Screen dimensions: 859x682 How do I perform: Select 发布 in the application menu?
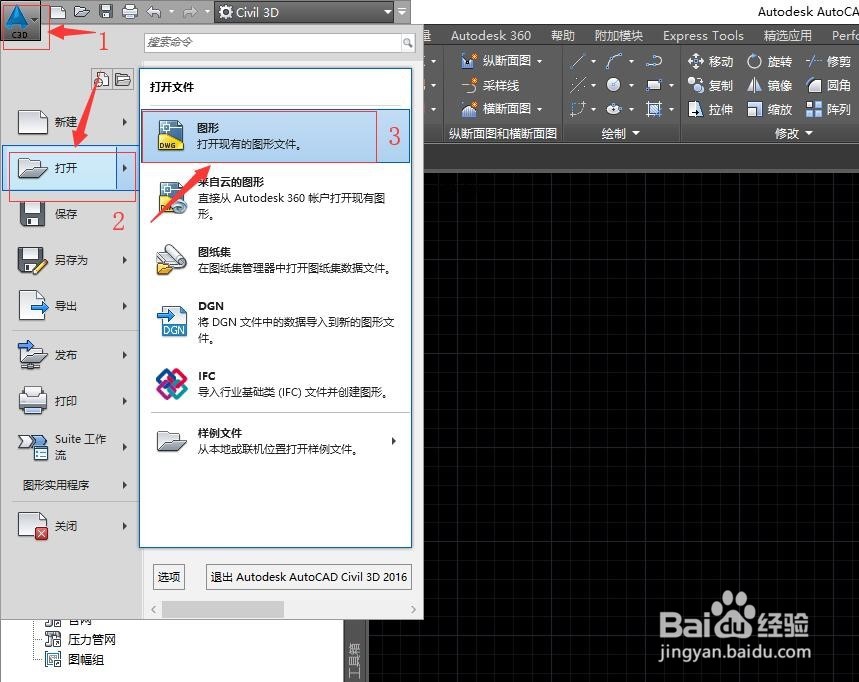click(70, 355)
